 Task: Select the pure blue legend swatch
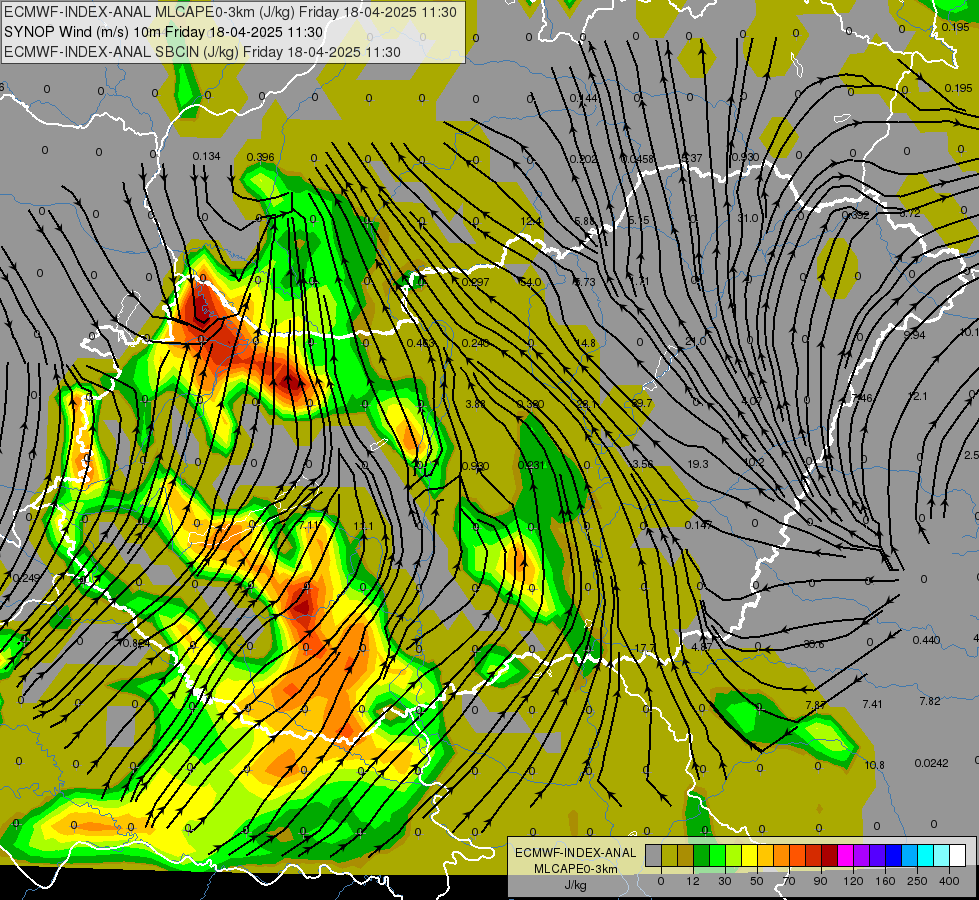tap(894, 855)
